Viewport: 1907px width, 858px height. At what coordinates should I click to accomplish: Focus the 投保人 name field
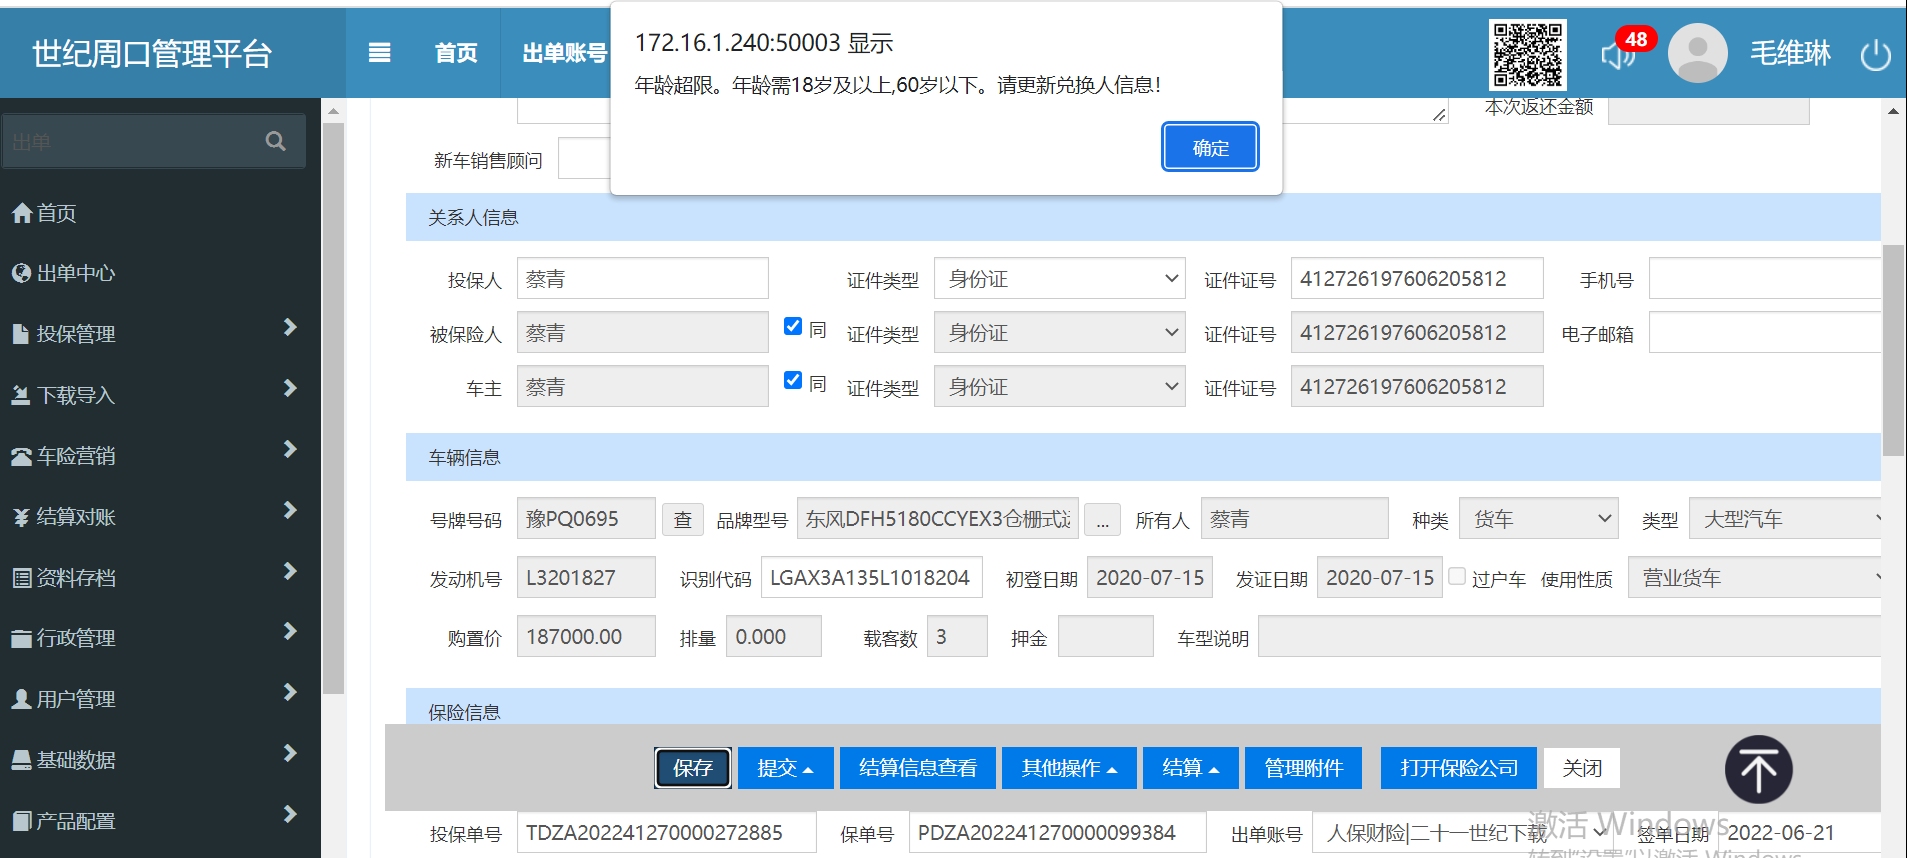643,279
